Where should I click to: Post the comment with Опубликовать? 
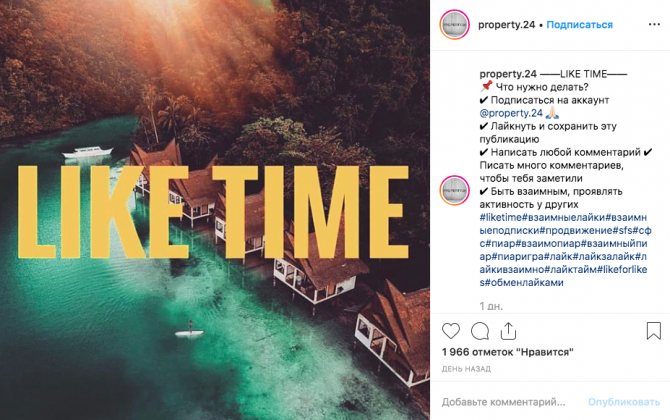pos(624,402)
